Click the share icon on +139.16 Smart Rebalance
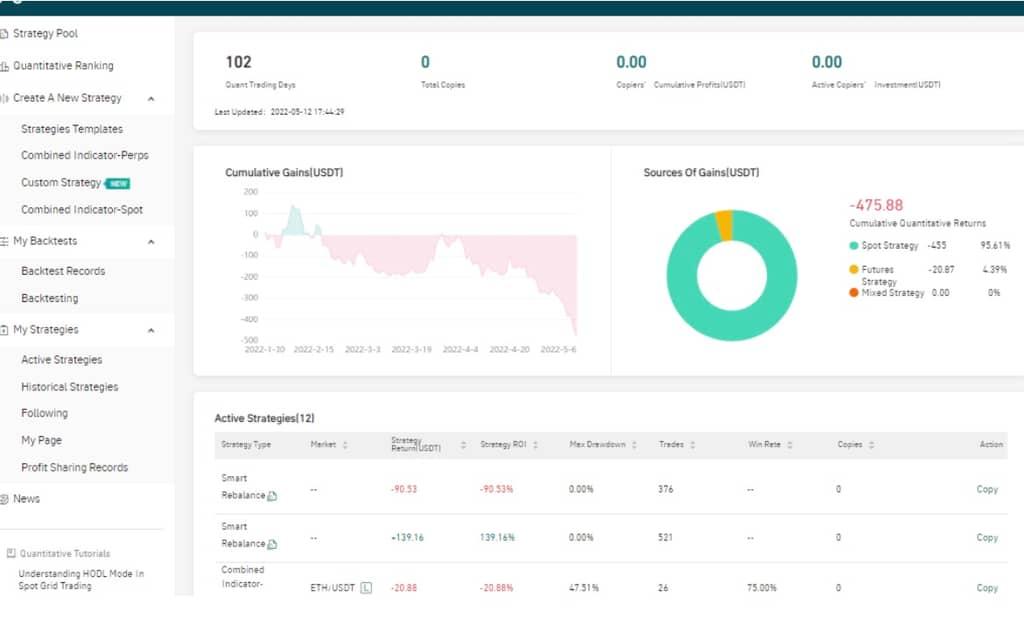Viewport: 1024px width, 618px height. [272, 544]
